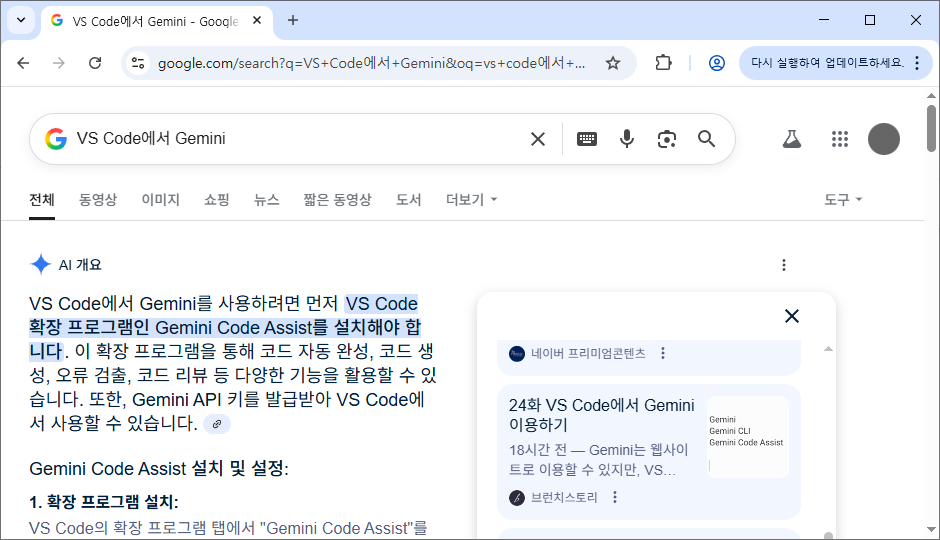View site information icon in address bar

click(x=138, y=63)
